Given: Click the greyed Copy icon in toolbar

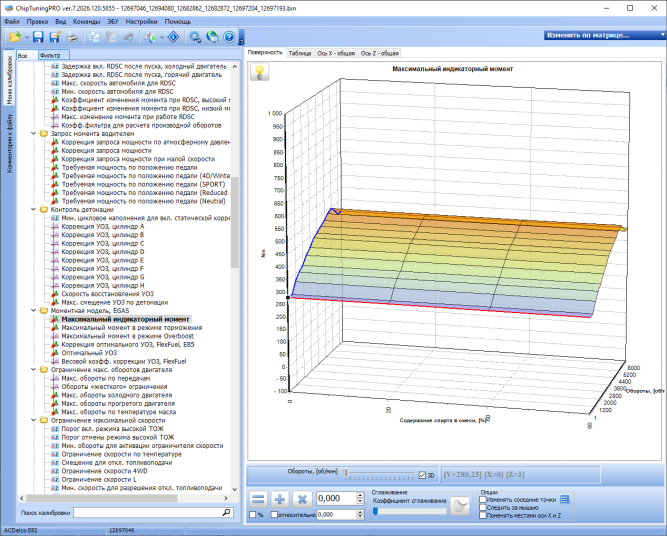Looking at the screenshot, I should 94,37.
